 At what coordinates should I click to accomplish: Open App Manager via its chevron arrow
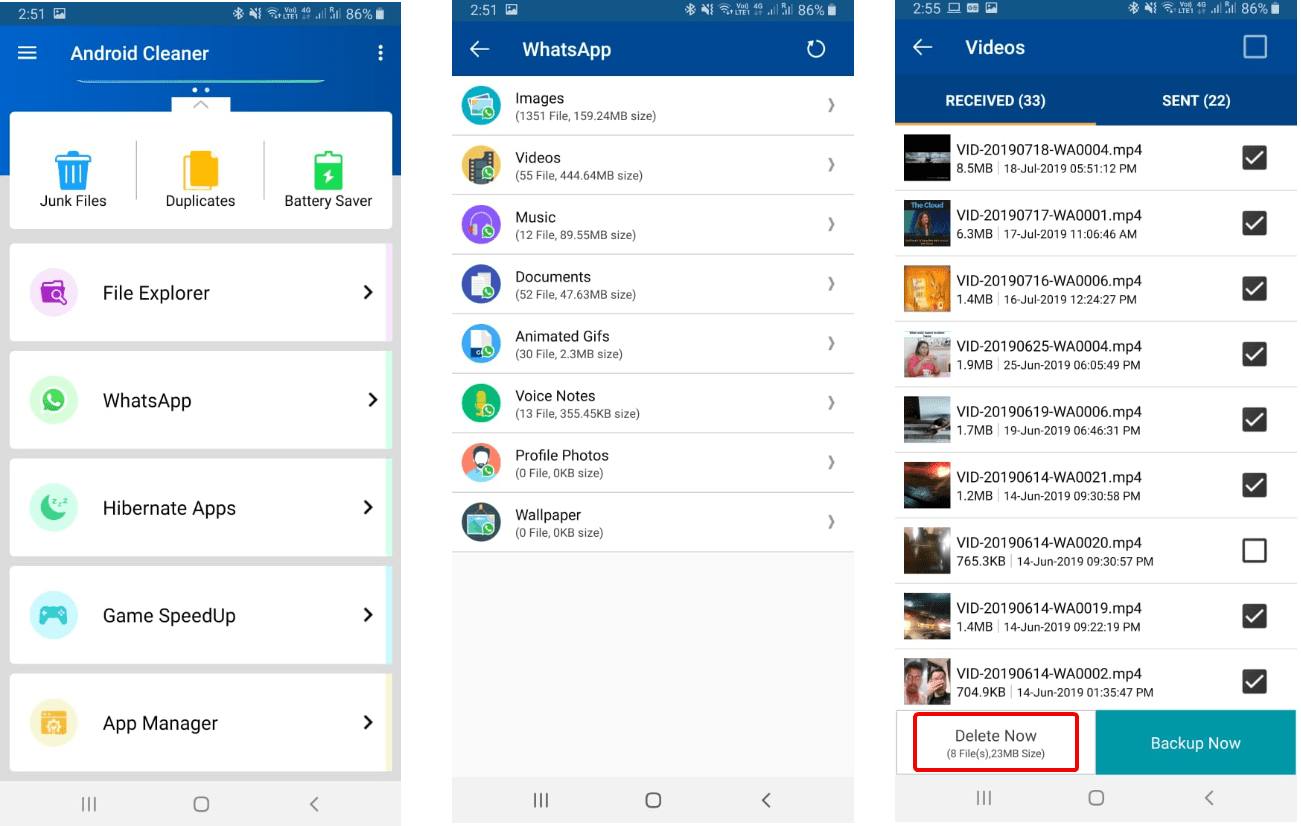368,722
